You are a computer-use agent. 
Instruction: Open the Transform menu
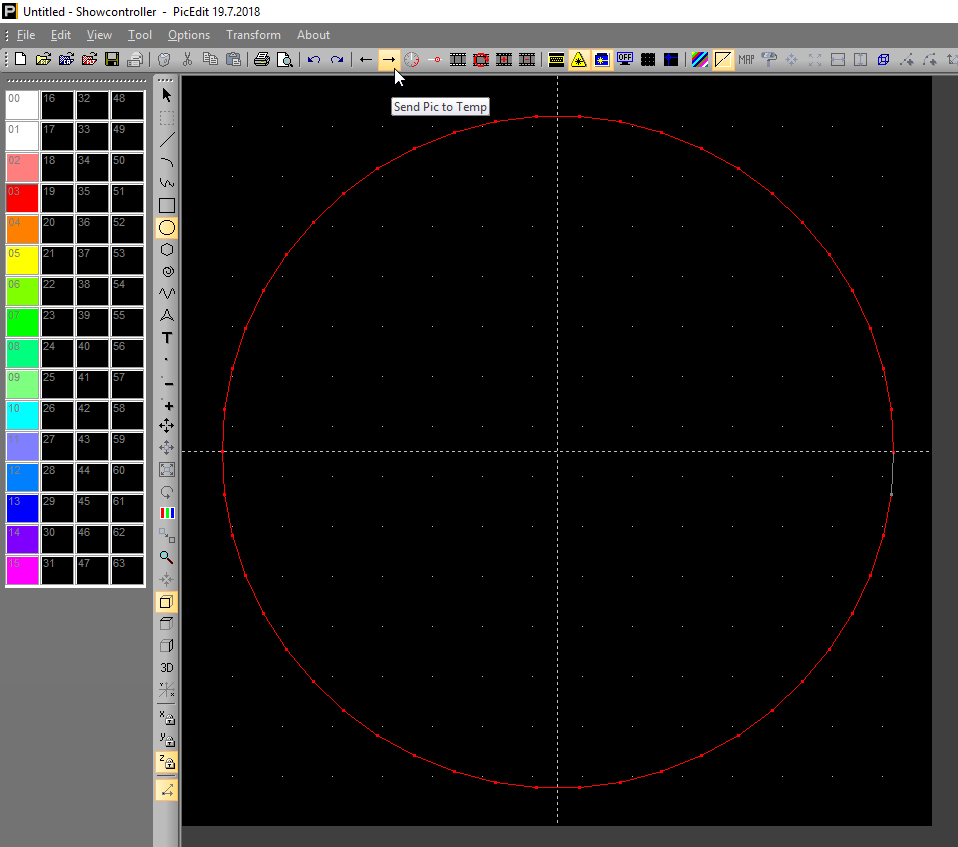point(253,35)
